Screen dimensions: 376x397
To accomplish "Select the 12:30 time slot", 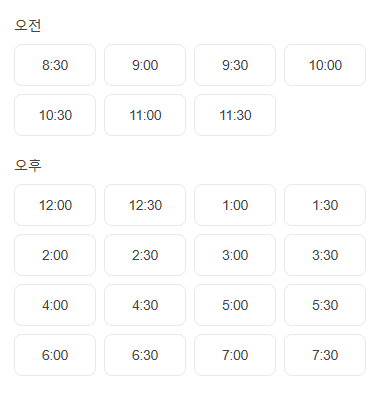I will coord(145,205).
